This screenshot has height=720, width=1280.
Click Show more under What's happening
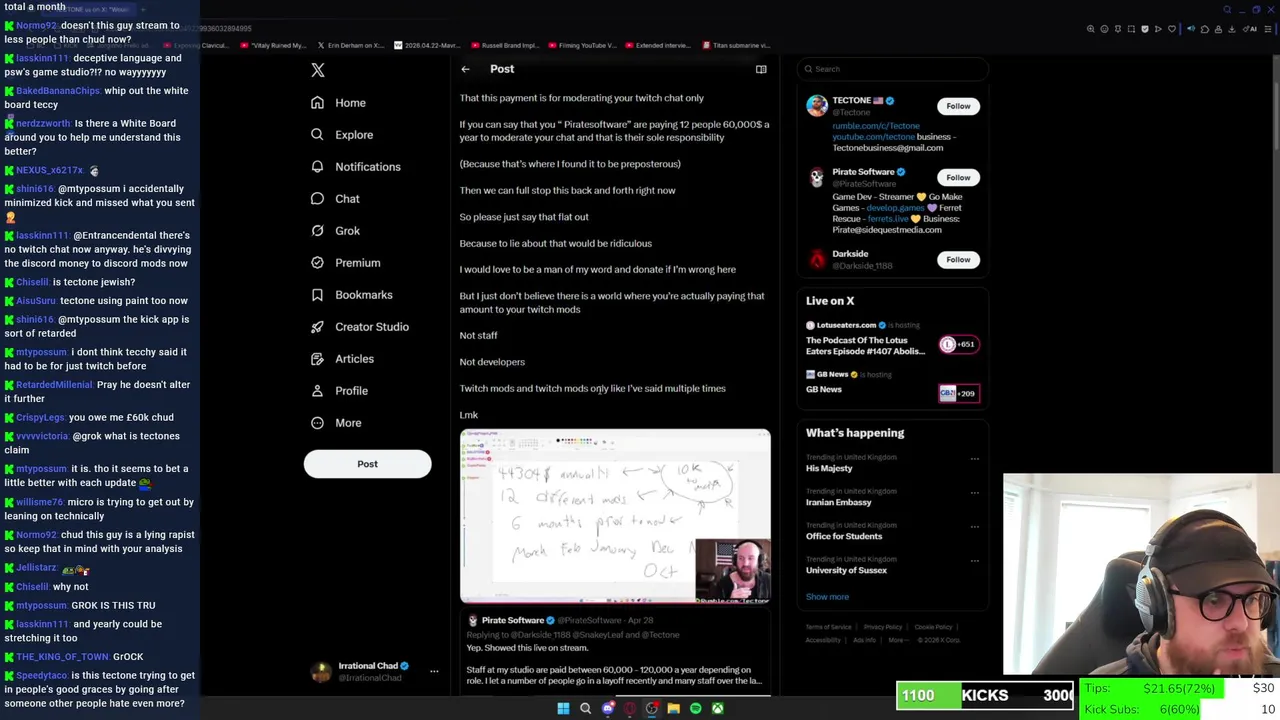tap(827, 597)
